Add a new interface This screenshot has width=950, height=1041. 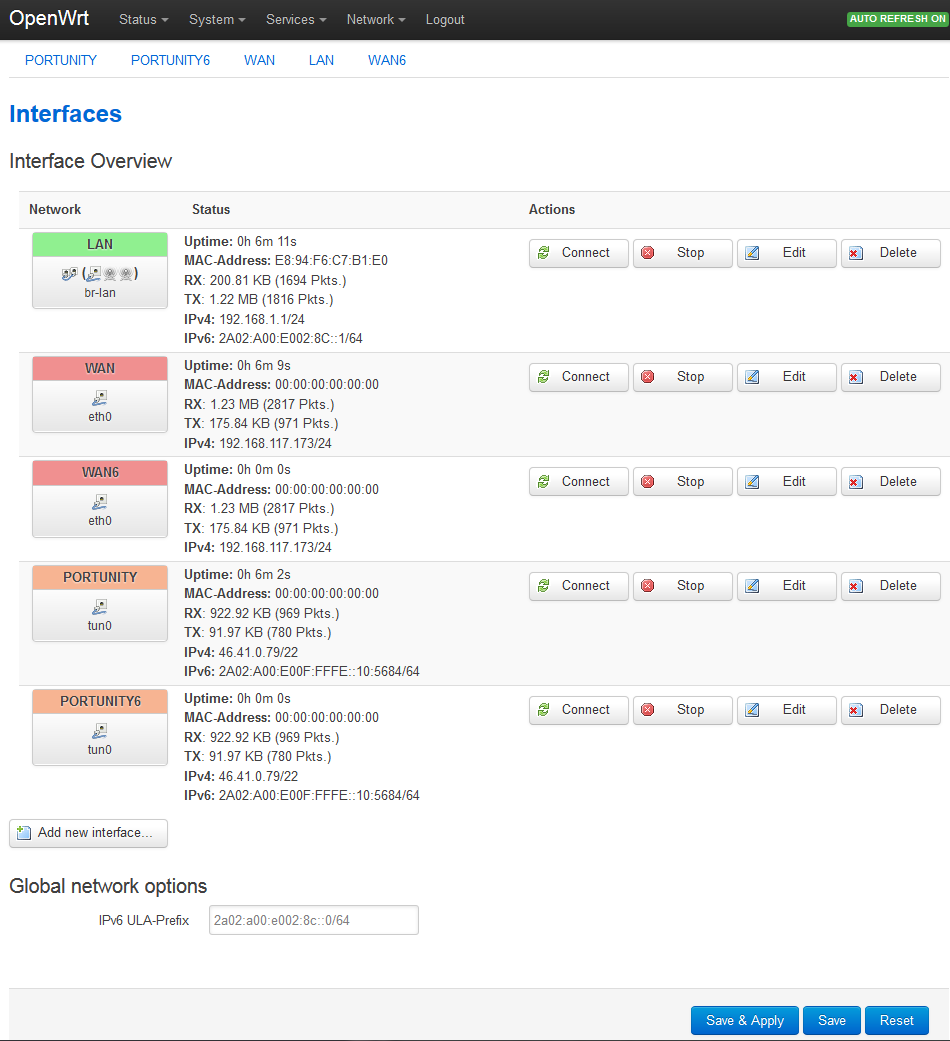click(88, 833)
